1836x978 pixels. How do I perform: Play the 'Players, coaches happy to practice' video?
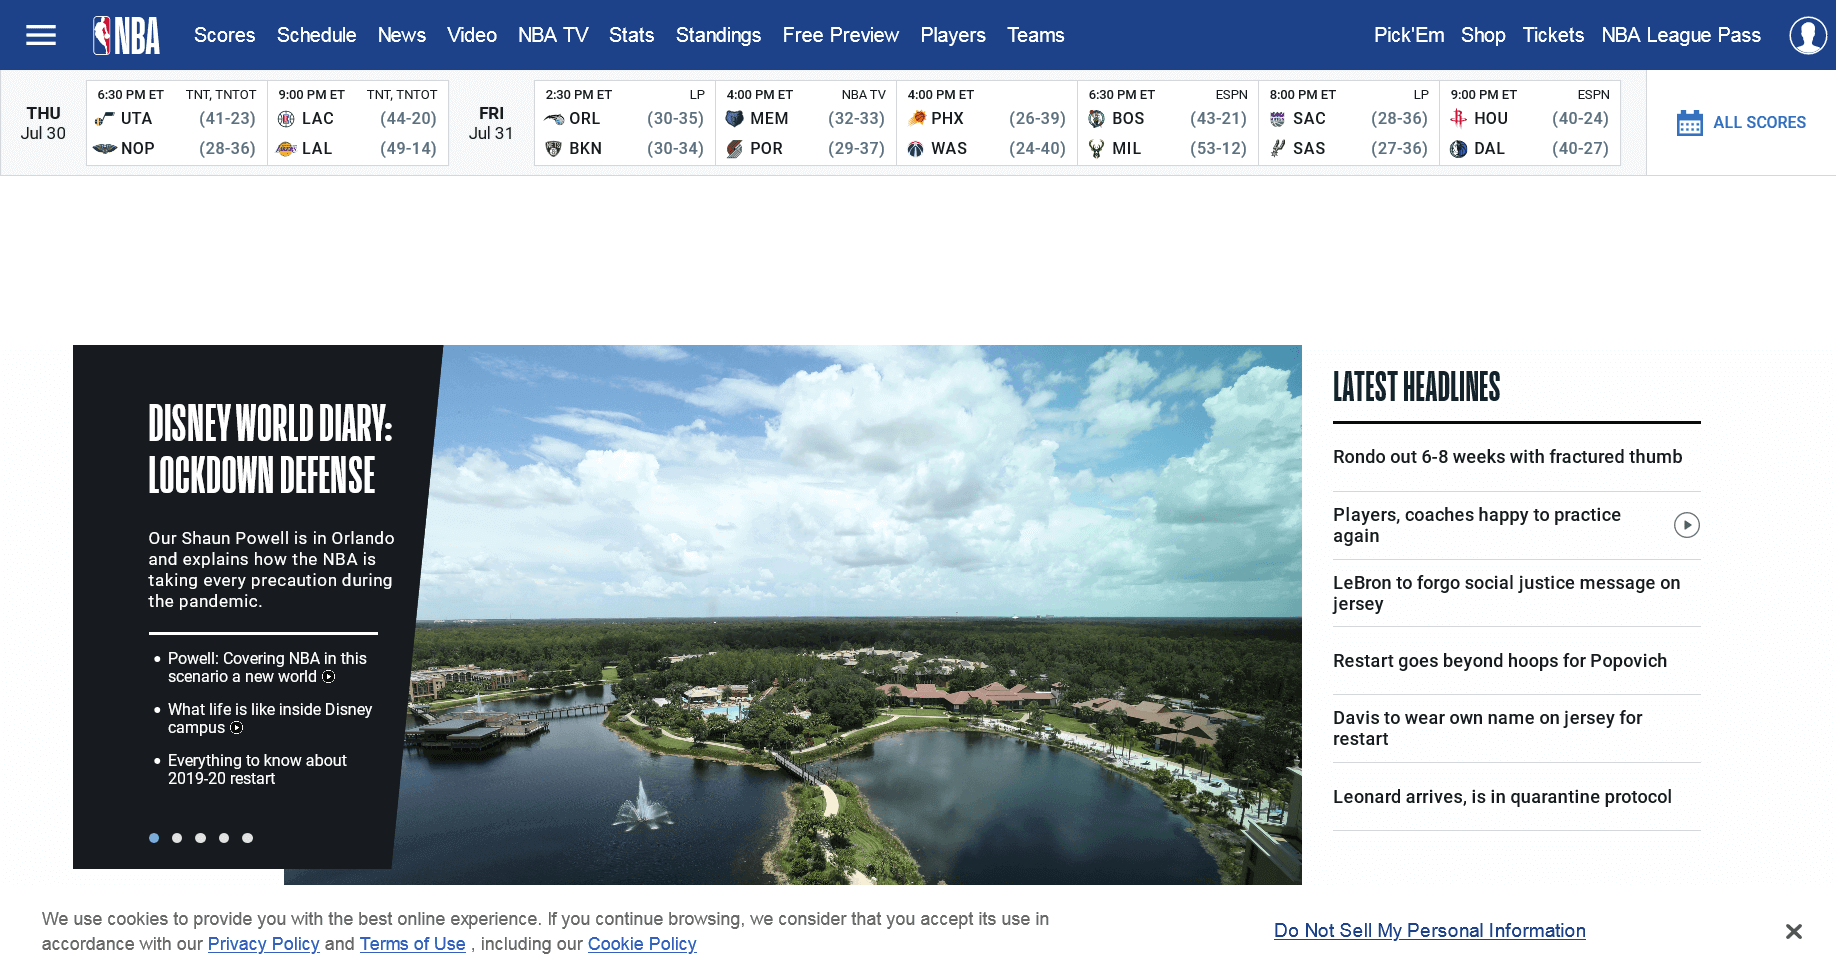1686,525
